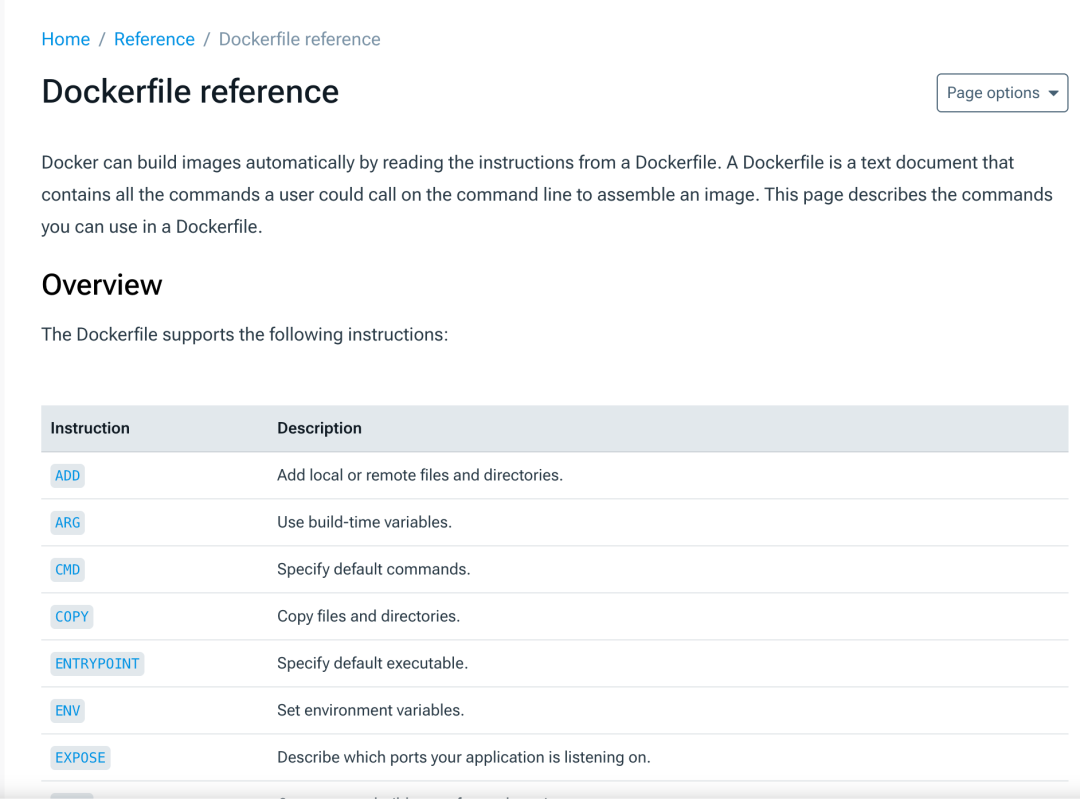Select 'Add local or remote files and directories.' text

419,475
